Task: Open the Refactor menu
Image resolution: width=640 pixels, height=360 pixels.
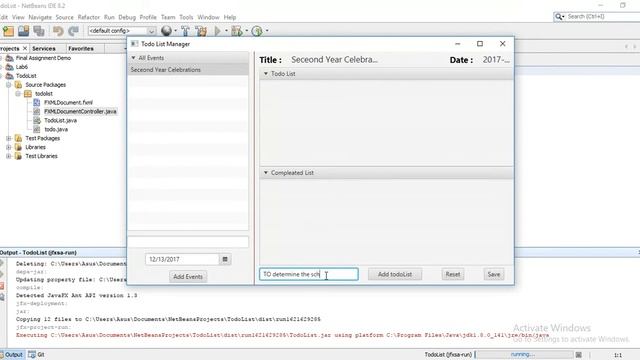Action: tap(89, 17)
